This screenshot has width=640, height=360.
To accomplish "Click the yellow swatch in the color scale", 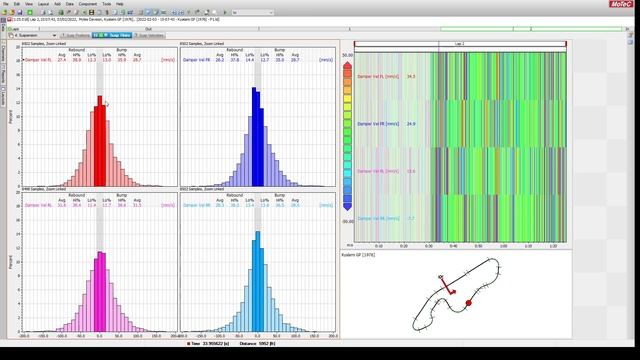I will click(347, 98).
